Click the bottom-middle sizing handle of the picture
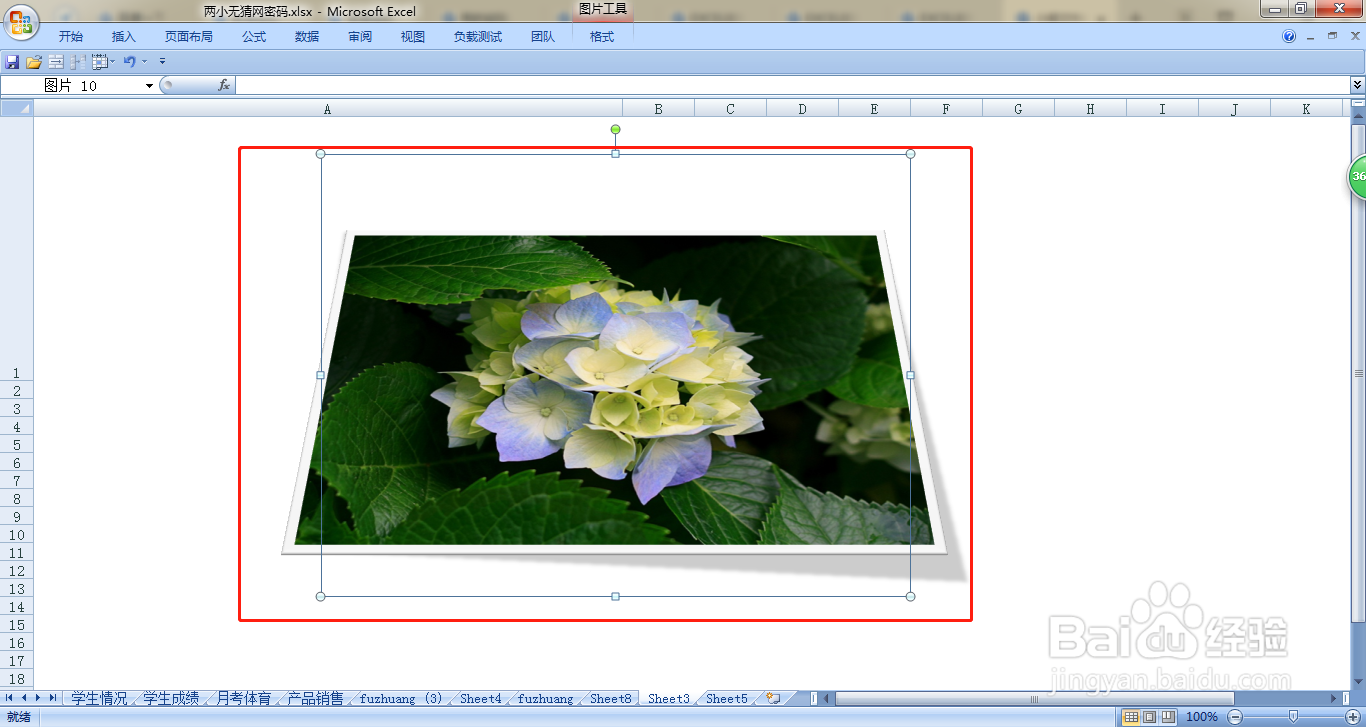 [x=615, y=597]
